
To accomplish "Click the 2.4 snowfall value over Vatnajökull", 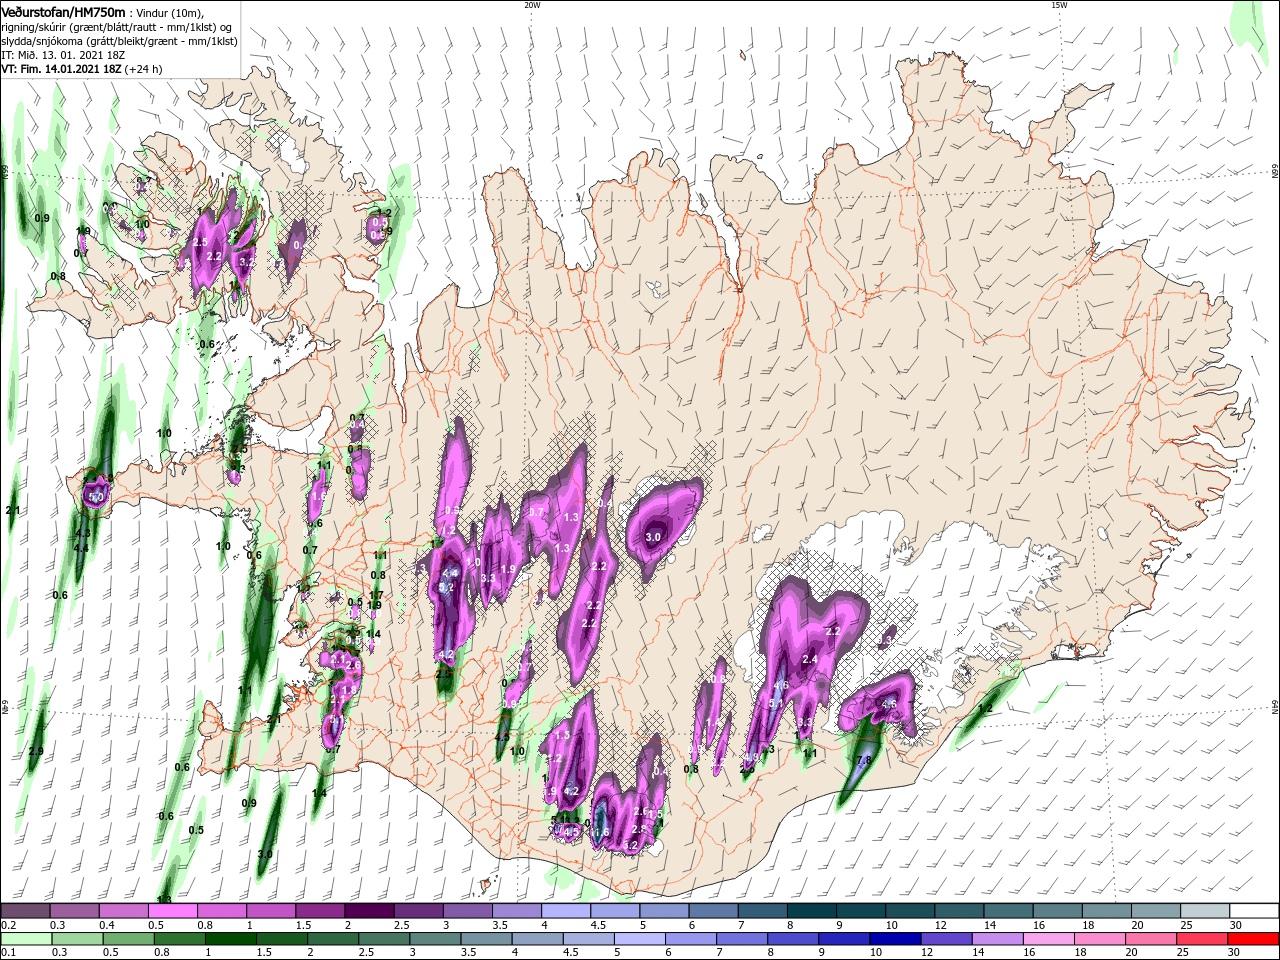I will coord(810,659).
